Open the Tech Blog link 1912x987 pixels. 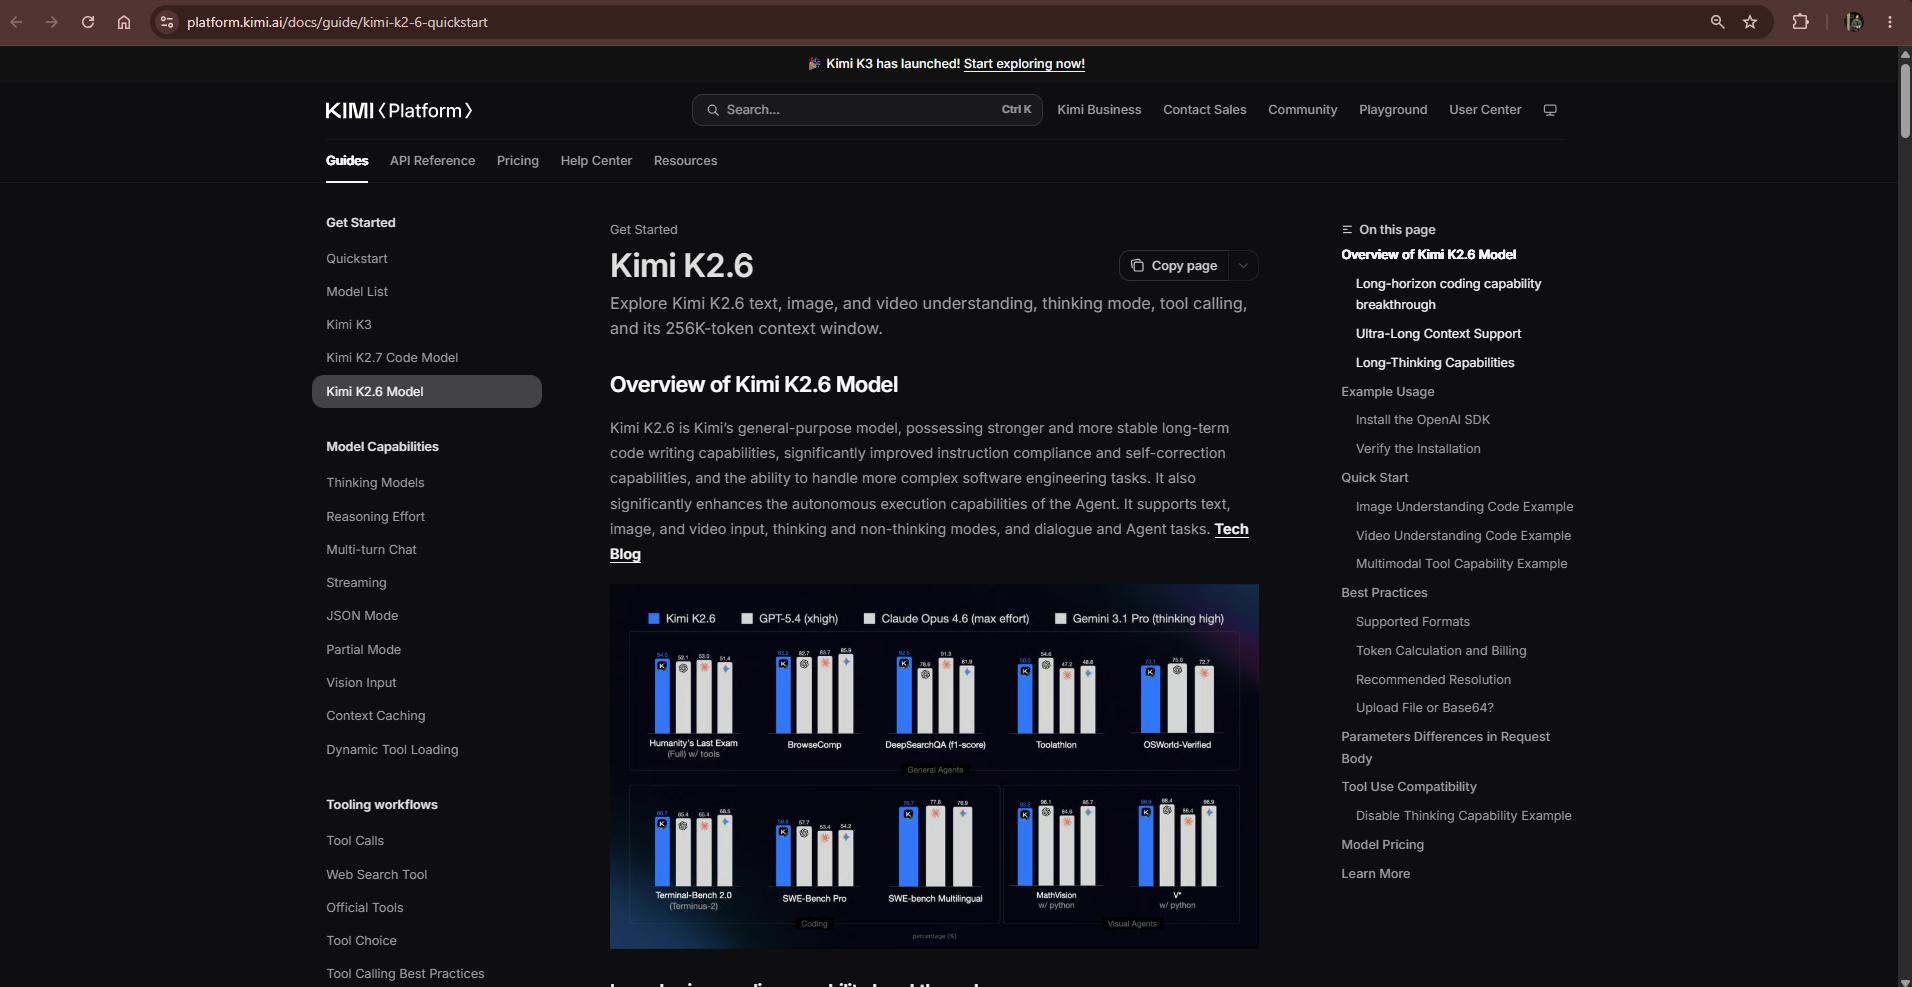1231,529
